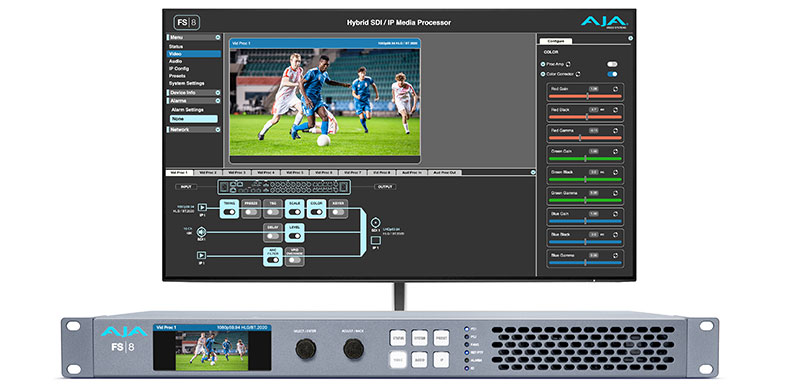The image size is (800, 387).
Task: Reset the Green Gamma value with its icon
Action: [615, 193]
